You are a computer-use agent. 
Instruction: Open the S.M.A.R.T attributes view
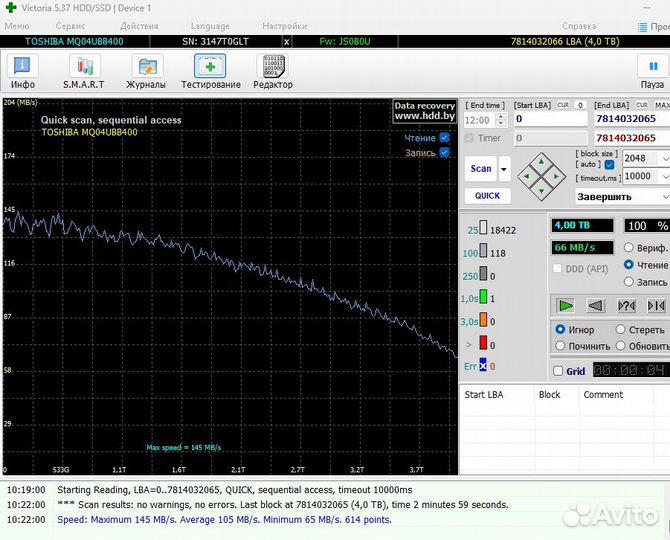point(85,71)
